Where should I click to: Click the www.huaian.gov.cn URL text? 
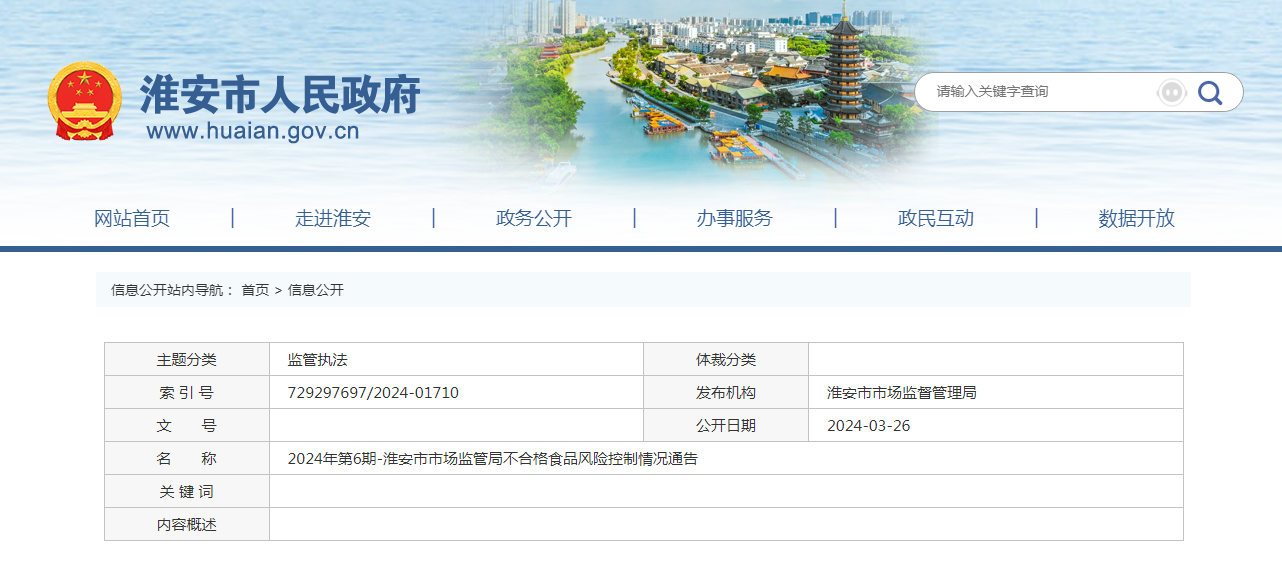tap(253, 131)
